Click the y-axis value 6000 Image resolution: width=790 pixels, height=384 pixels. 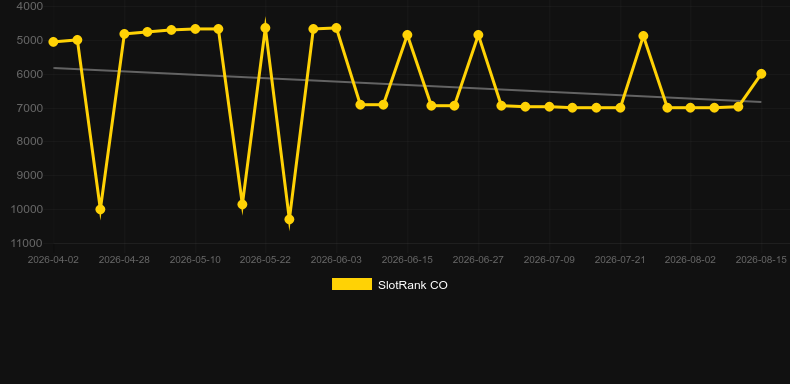pyautogui.click(x=30, y=74)
